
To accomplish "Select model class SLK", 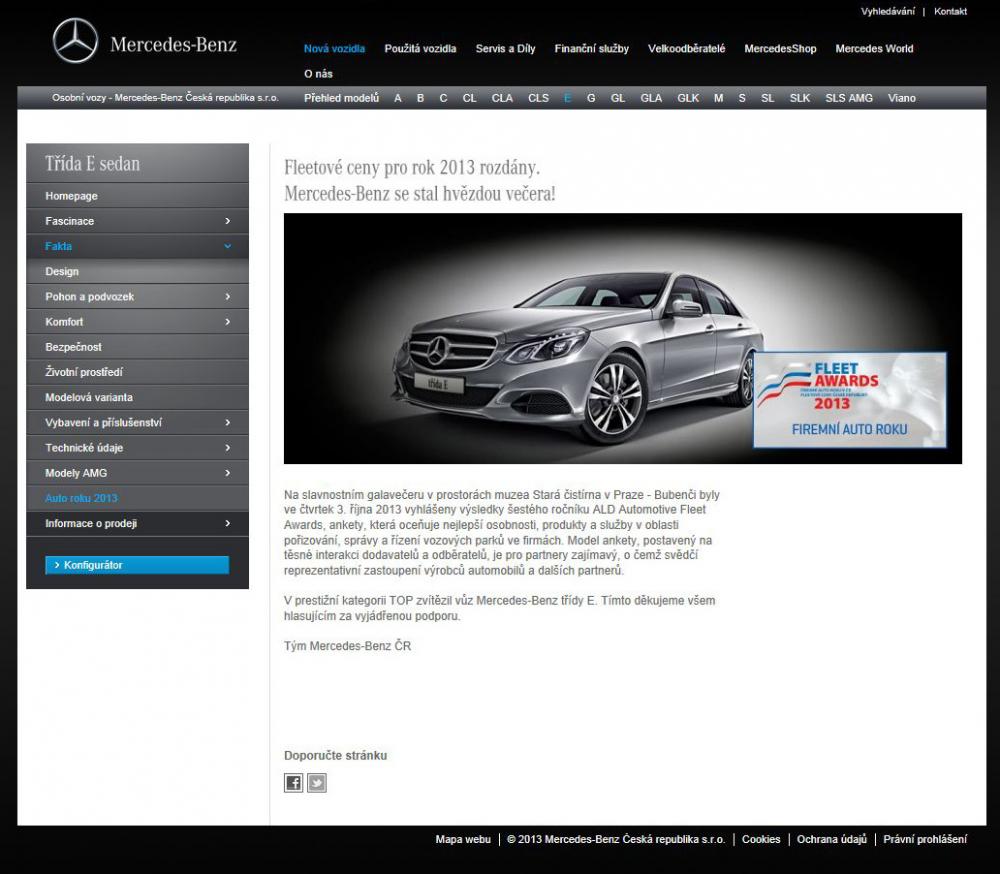I will [800, 98].
